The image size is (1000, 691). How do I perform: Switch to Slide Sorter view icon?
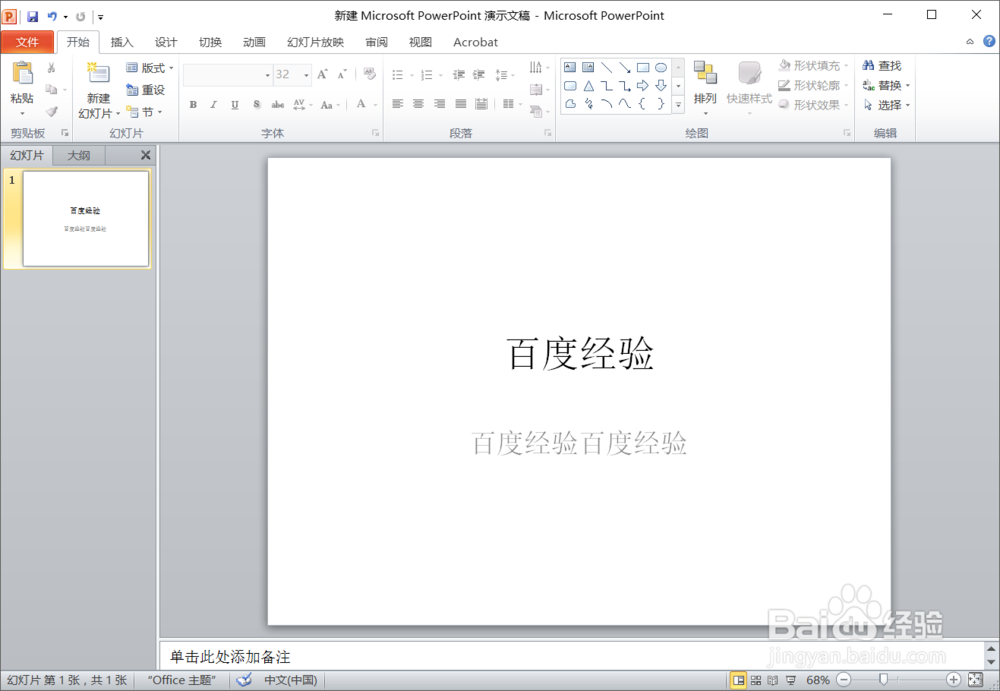click(756, 680)
